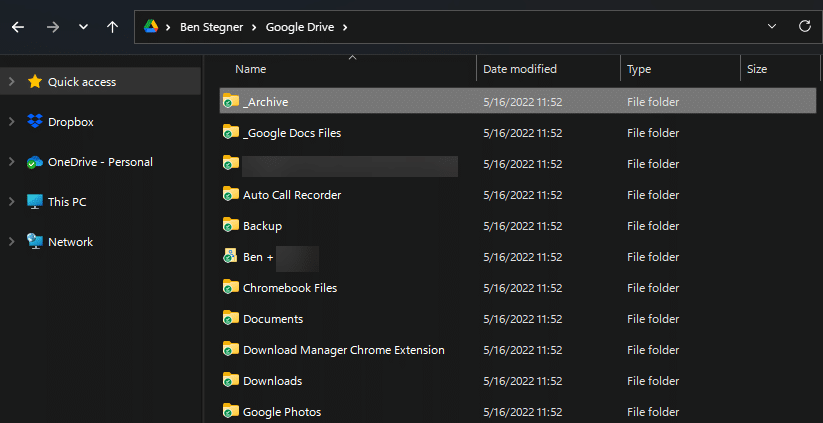Image resolution: width=823 pixels, height=423 pixels.
Task: Open This PC in navigation pane
Action: point(67,202)
